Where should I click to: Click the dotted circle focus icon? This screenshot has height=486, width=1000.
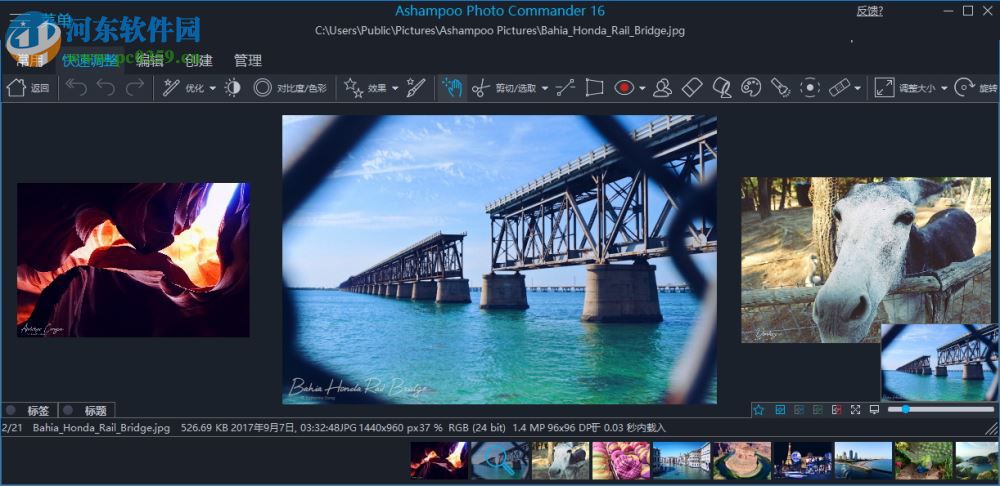click(x=810, y=88)
